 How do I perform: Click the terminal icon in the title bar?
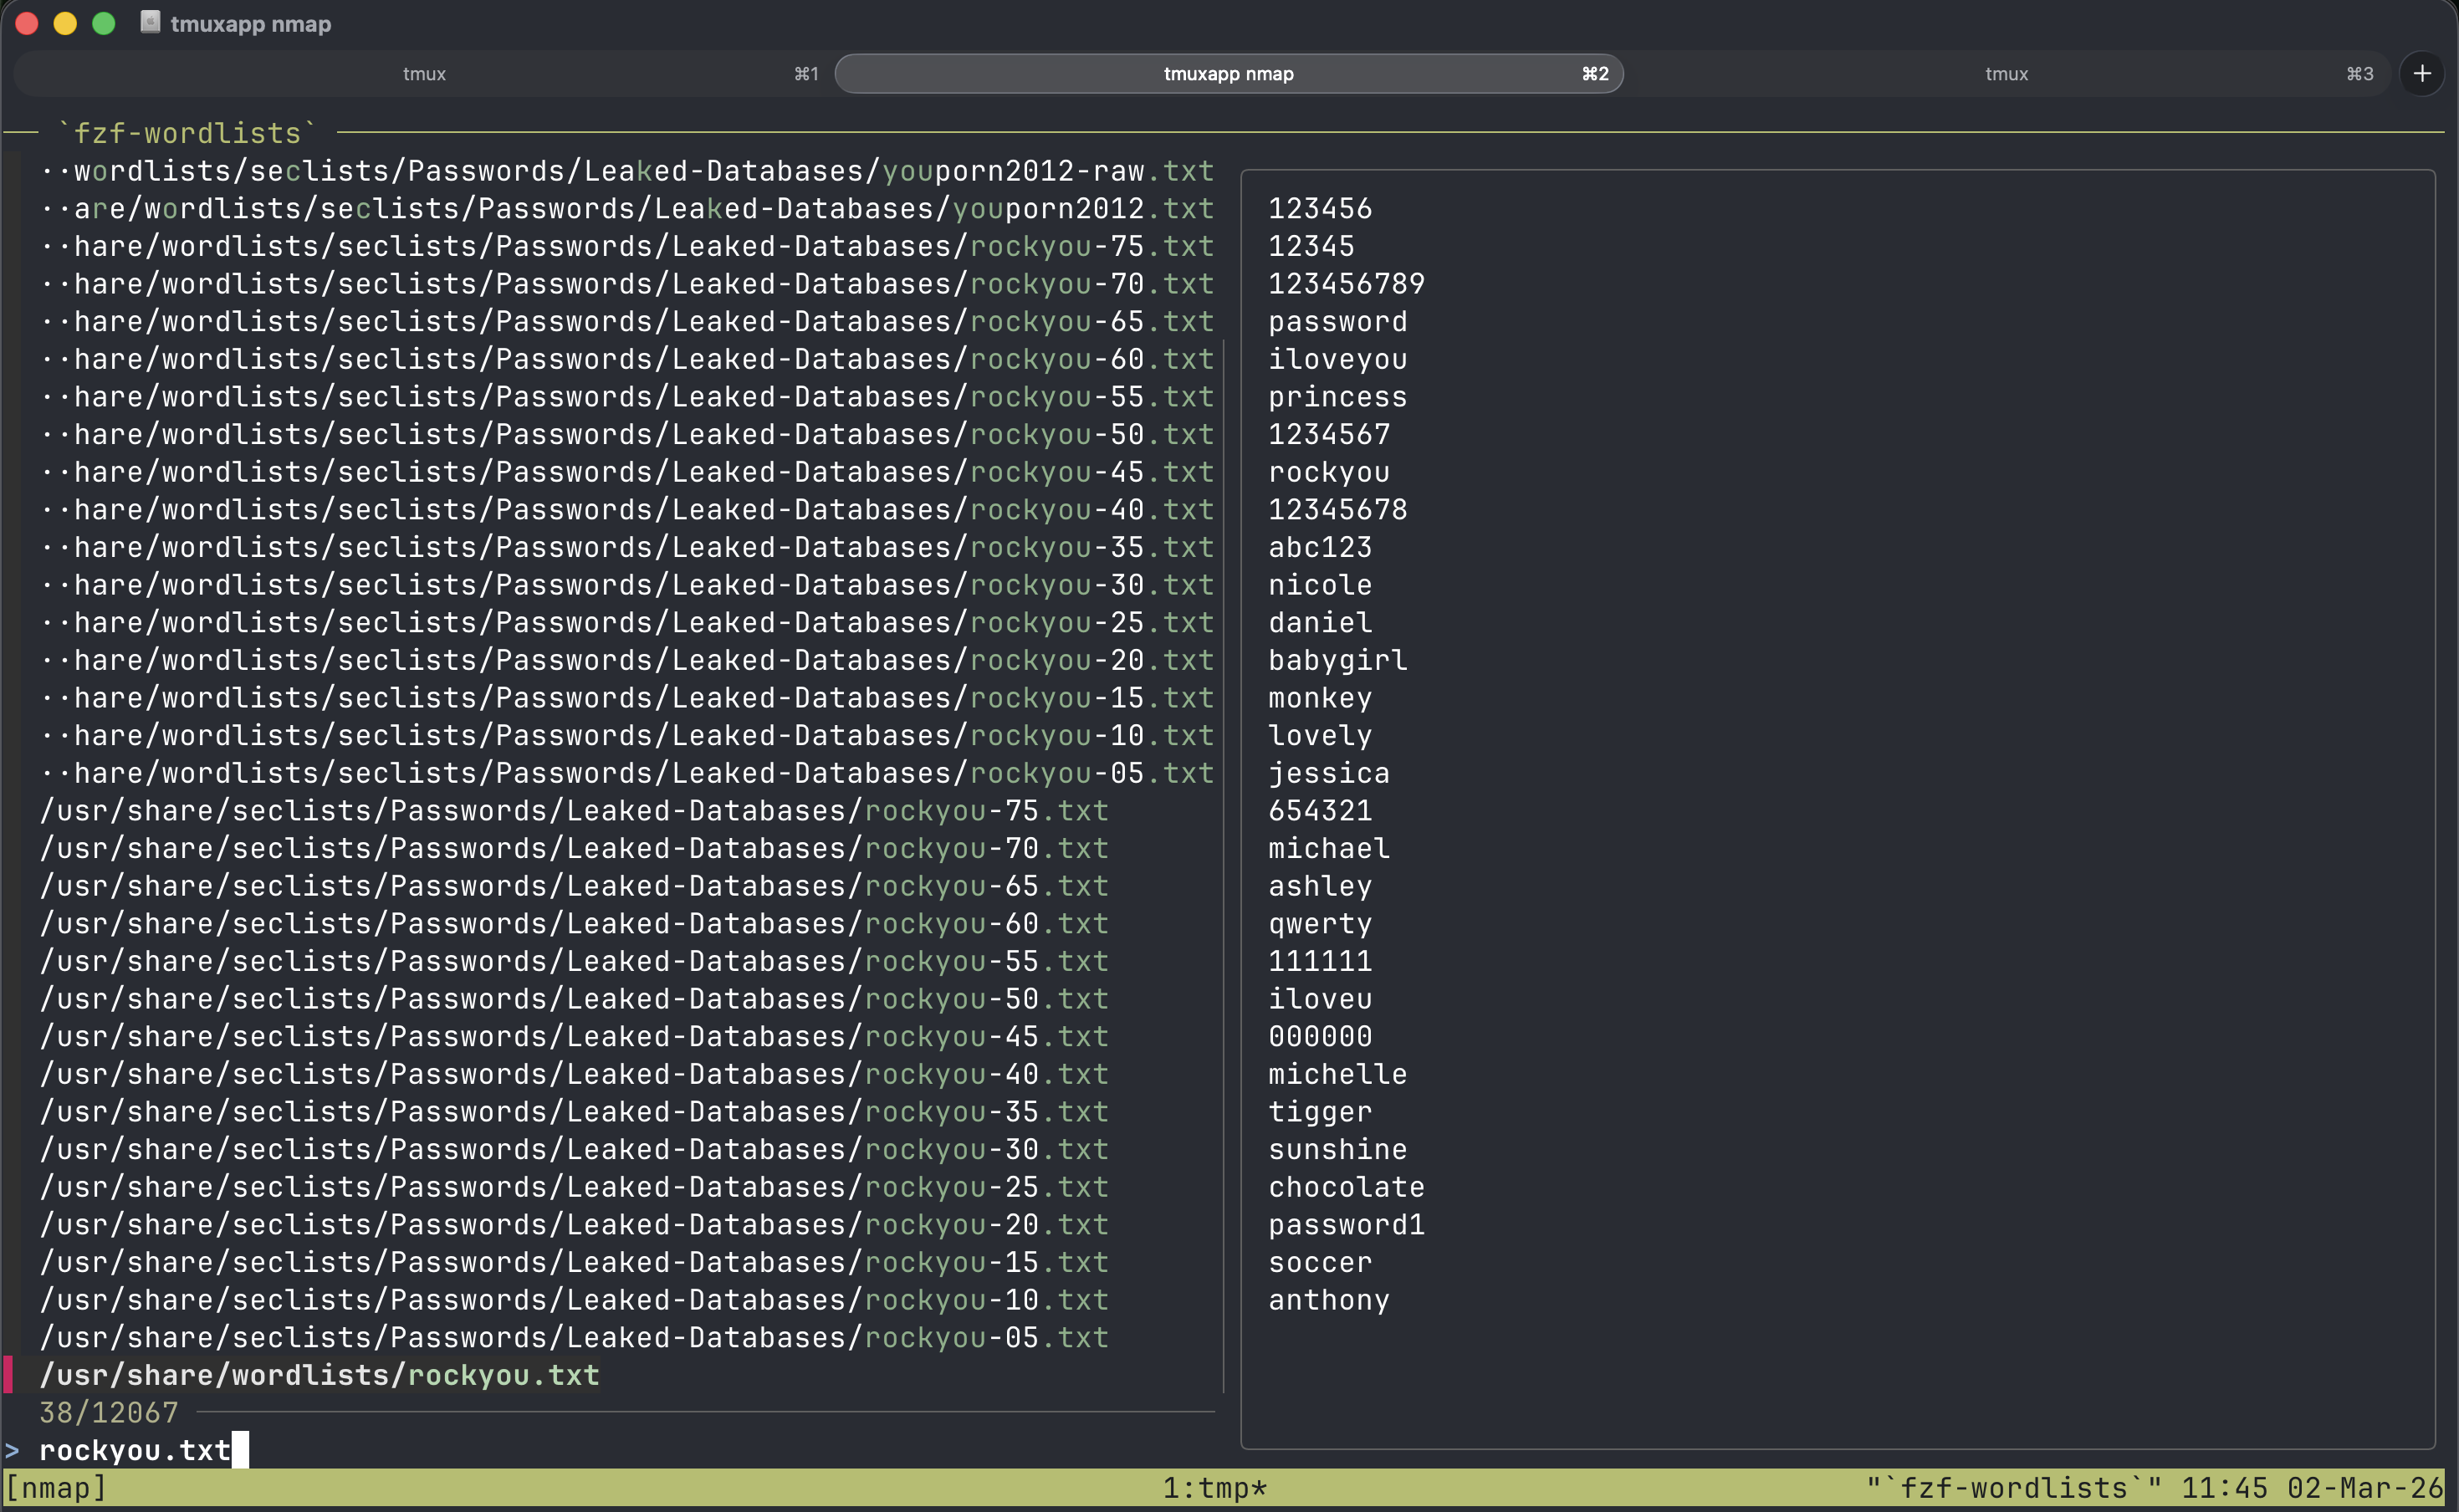pos(150,22)
